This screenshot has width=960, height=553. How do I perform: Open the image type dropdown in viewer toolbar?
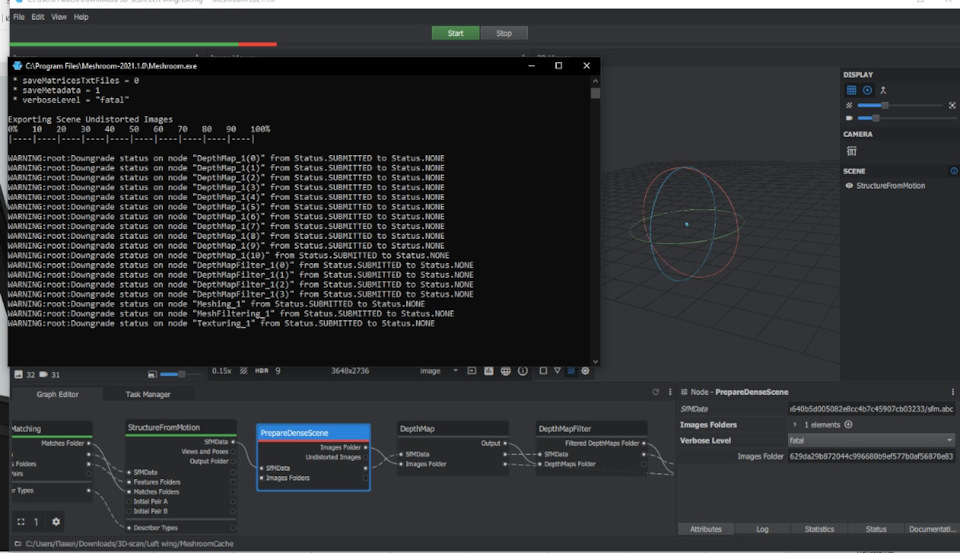pyautogui.click(x=439, y=371)
